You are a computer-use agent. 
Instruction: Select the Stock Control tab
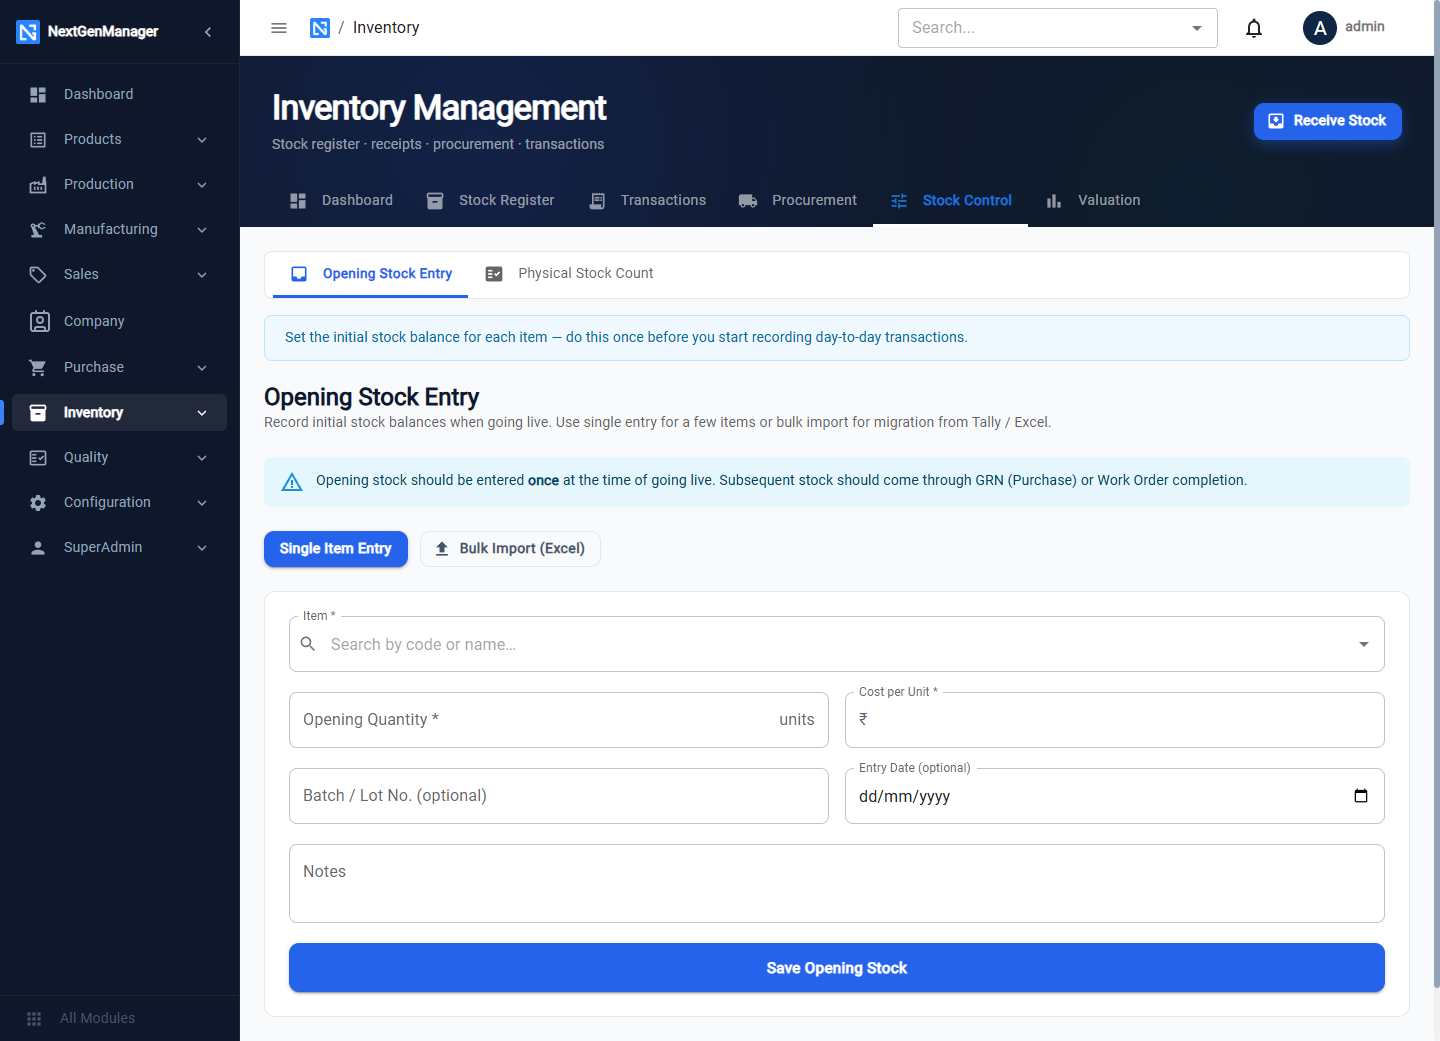click(x=950, y=200)
